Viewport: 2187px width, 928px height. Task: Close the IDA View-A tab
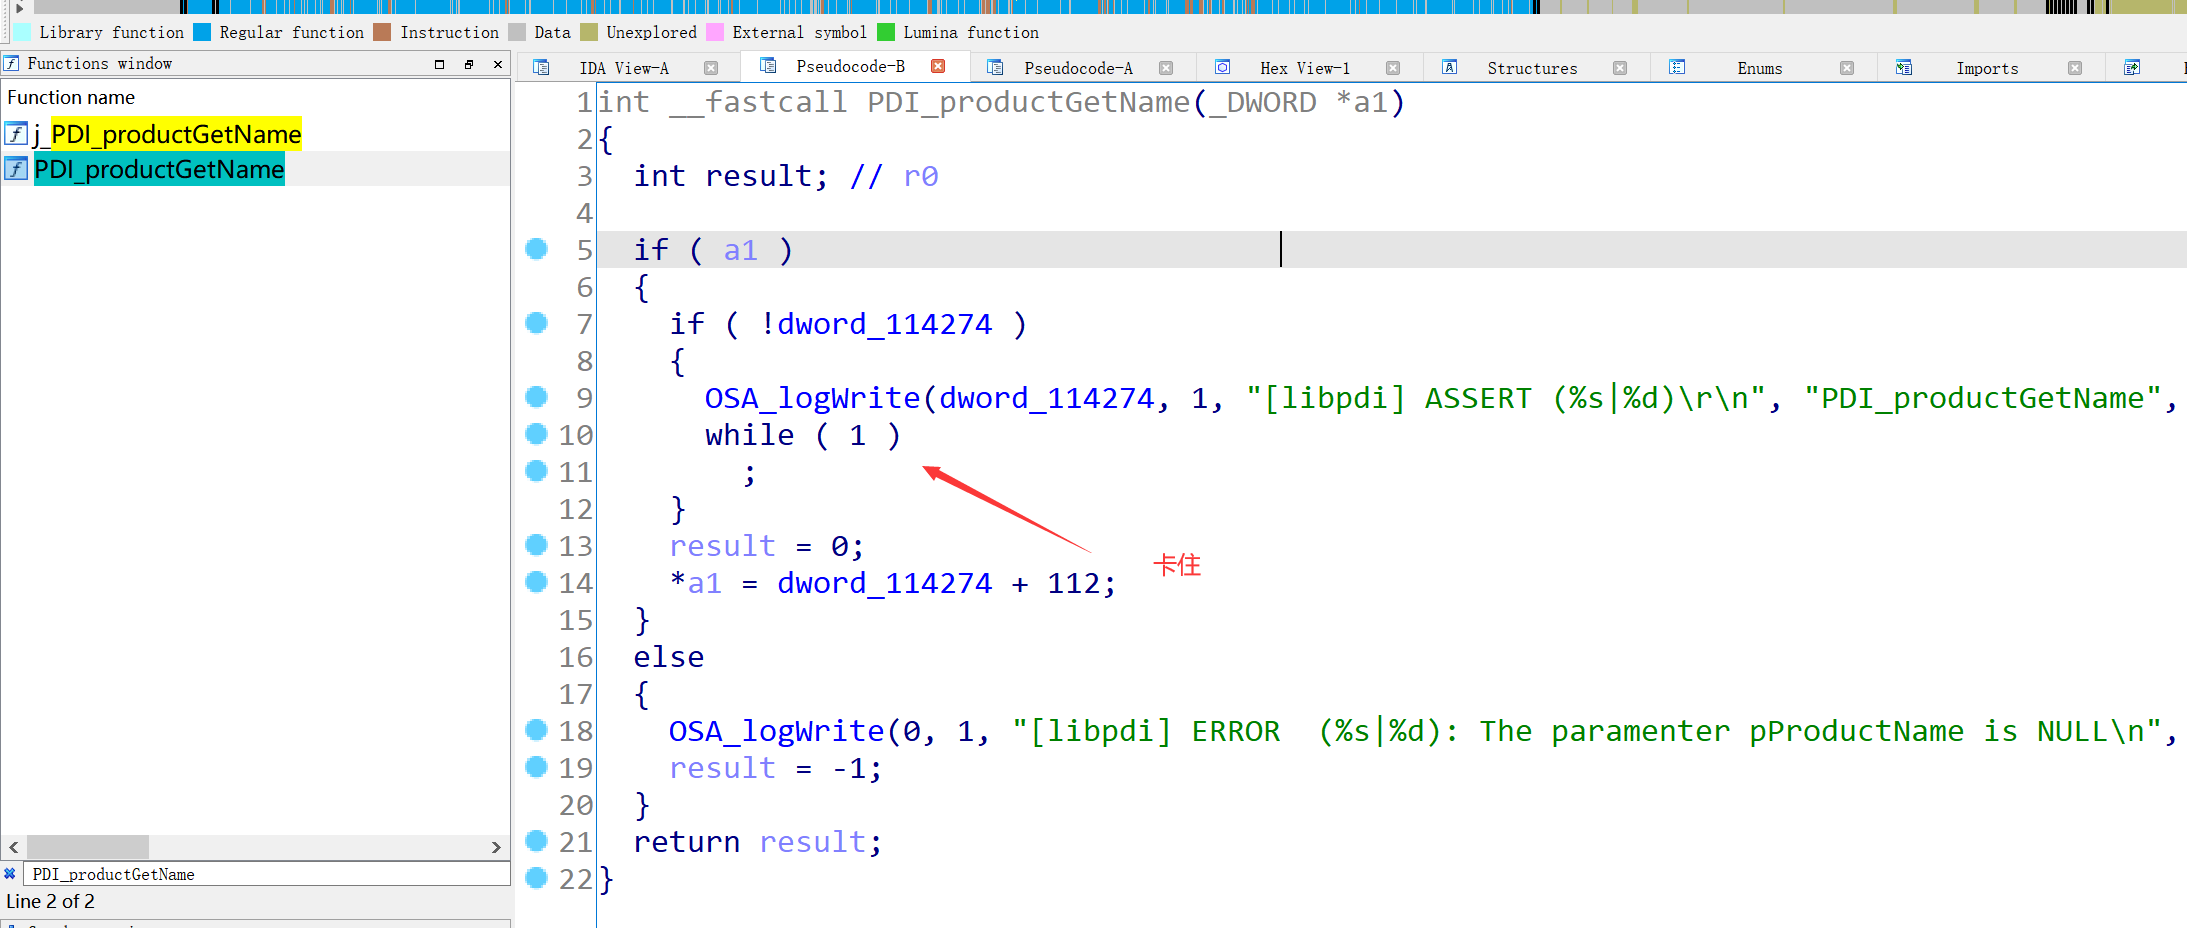(711, 68)
